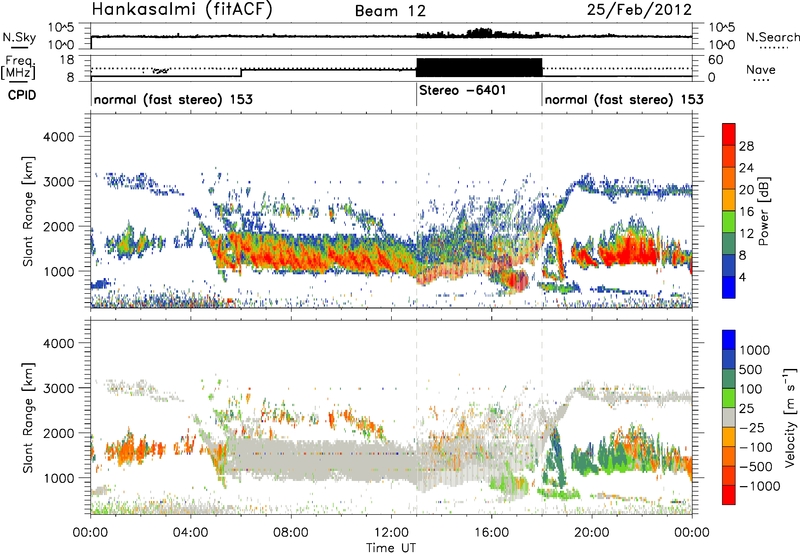Select the CPID row label
The width and height of the screenshot is (800, 554).
pos(22,95)
